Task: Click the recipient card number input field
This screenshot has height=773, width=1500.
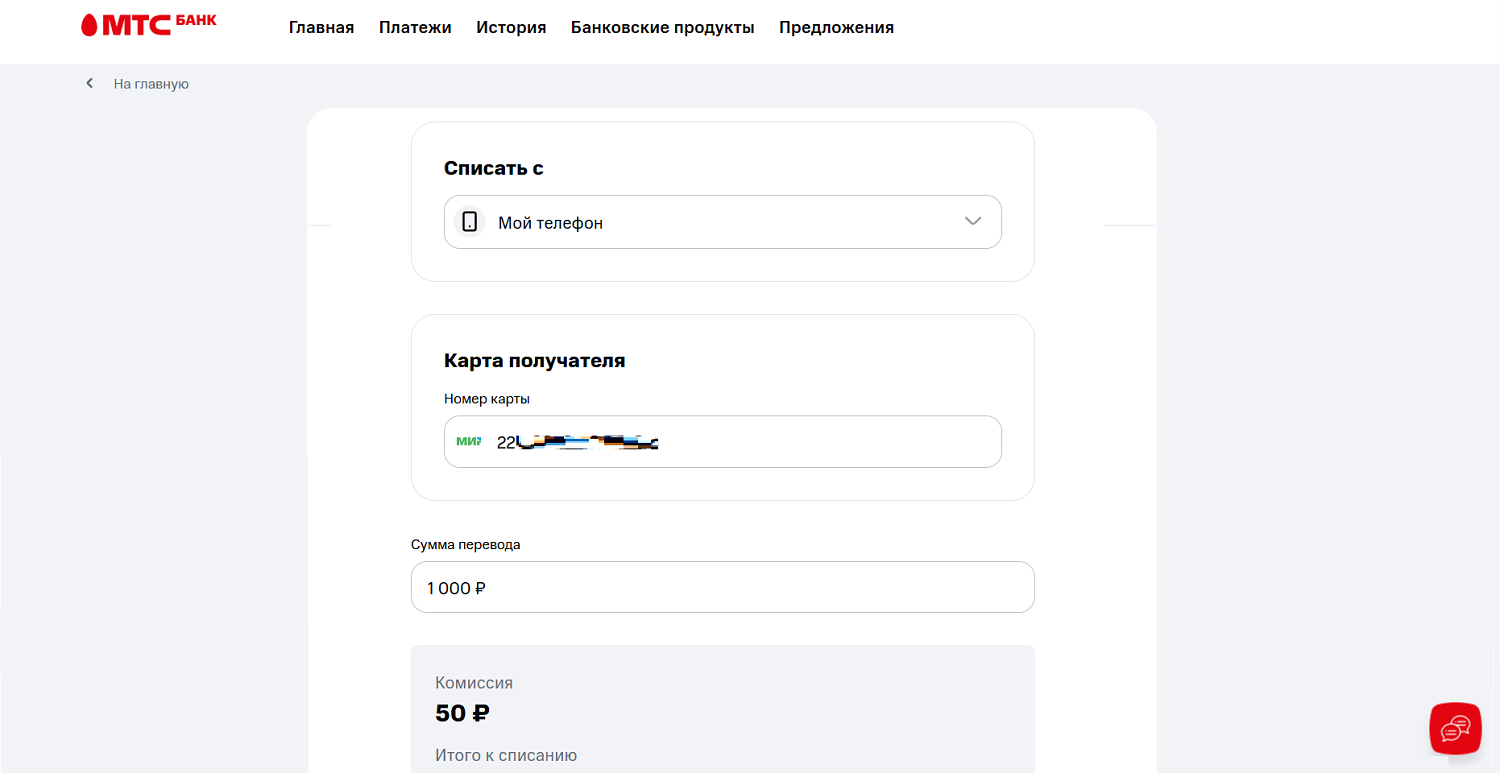Action: 722,441
